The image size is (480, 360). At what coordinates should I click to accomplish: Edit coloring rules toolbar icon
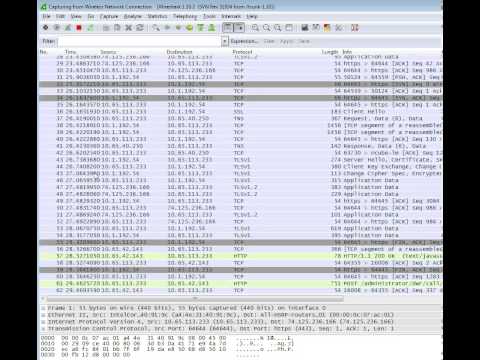click(327, 28)
